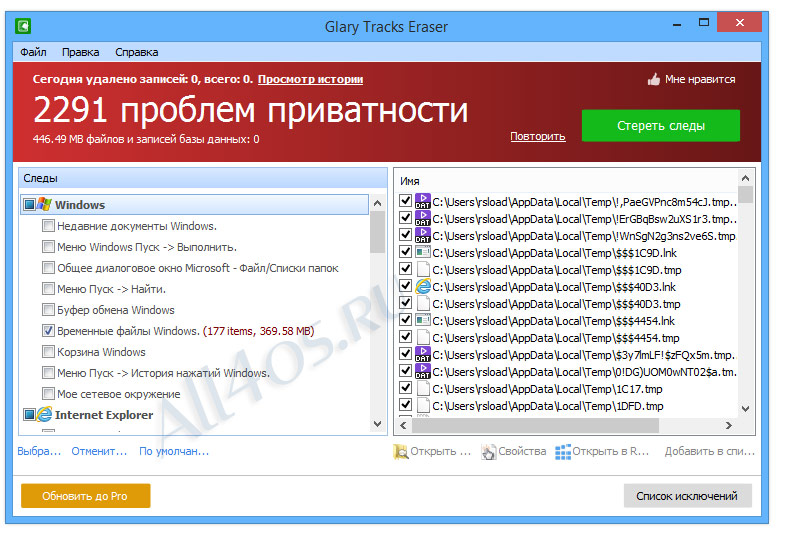This screenshot has width=799, height=549.
Task: Click tree panel scroll-down arrow
Action: pos(378,424)
